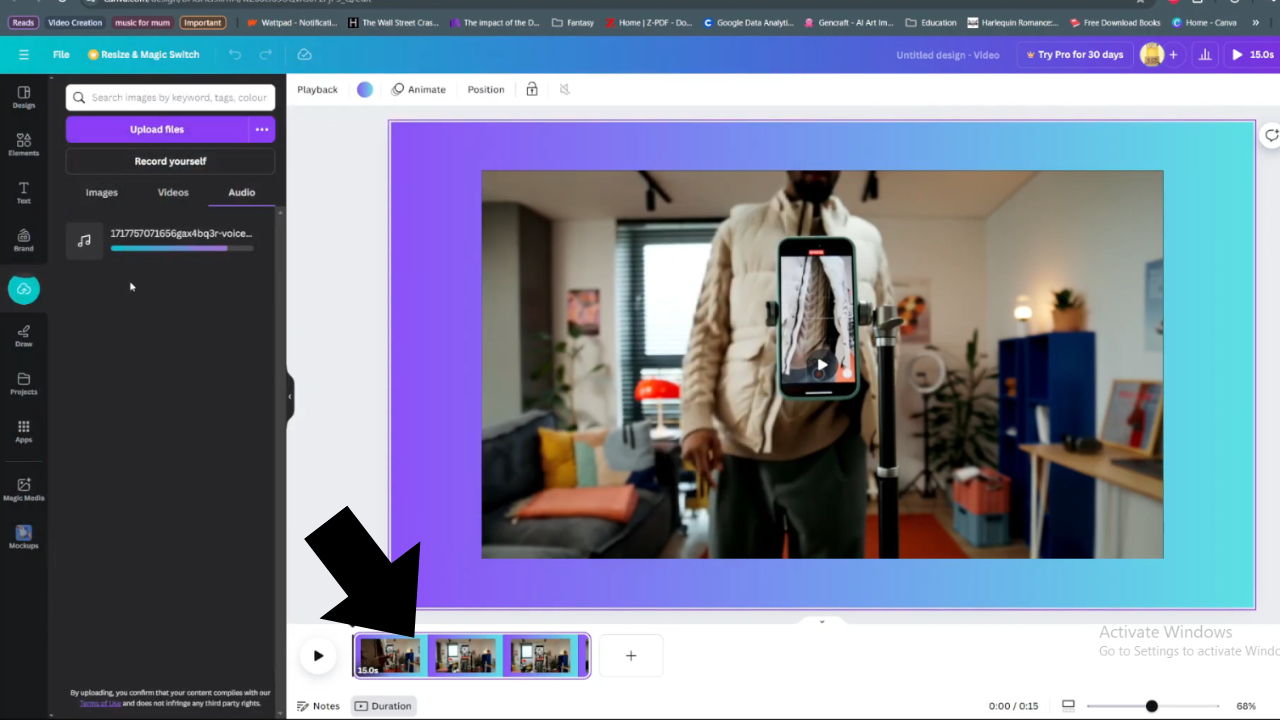This screenshot has height=720, width=1280.
Task: Open the hamburger main menu
Action: point(24,55)
